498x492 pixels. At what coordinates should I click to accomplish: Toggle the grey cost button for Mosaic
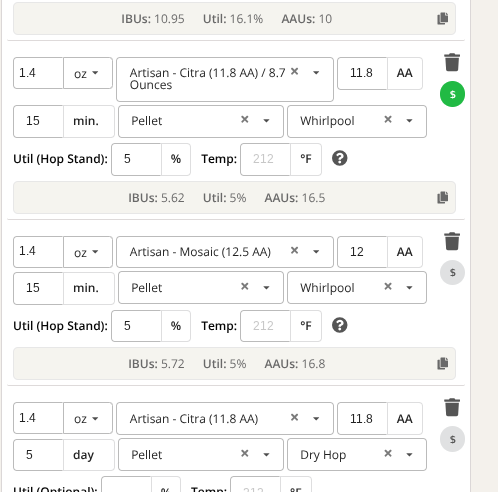click(452, 272)
